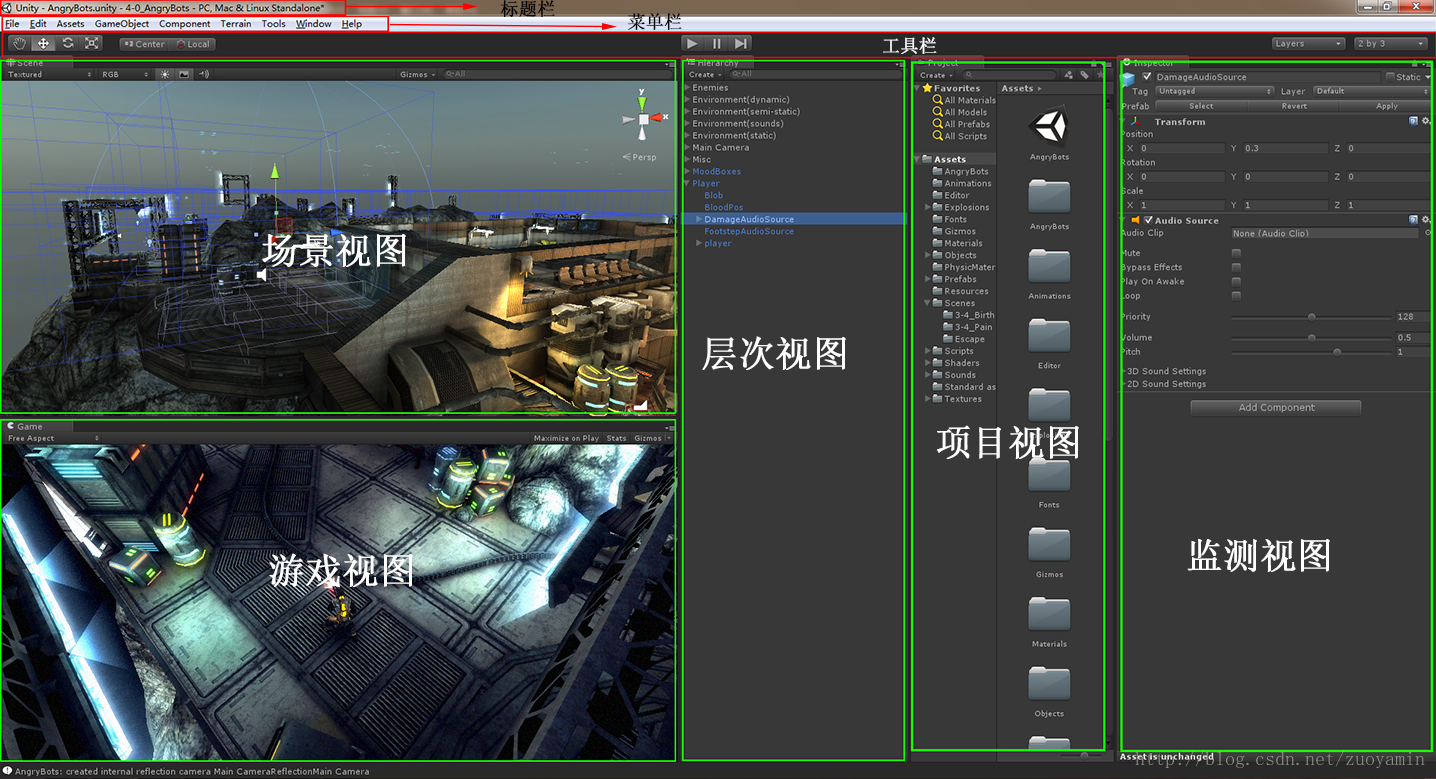Image resolution: width=1436 pixels, height=779 pixels.
Task: Select the Hand tool in the toolbar
Action: (x=19, y=43)
